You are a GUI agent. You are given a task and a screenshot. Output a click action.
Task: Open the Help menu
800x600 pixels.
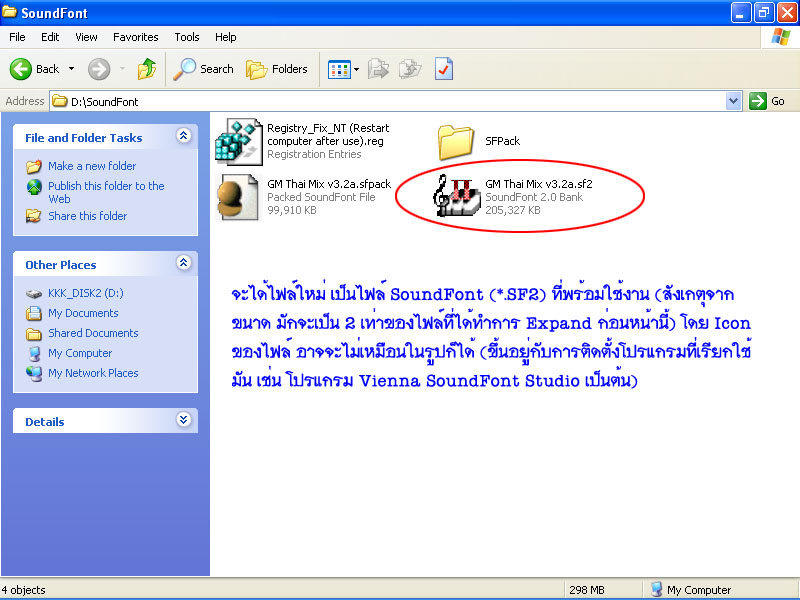pos(226,37)
